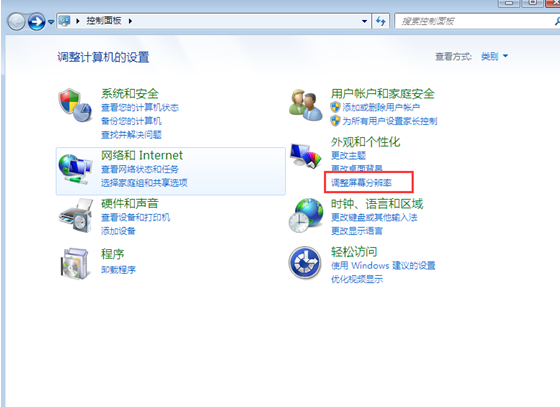Viewport: 560px width, 407px height.
Task: Open 查看设备和打印机 link
Action: click(136, 217)
